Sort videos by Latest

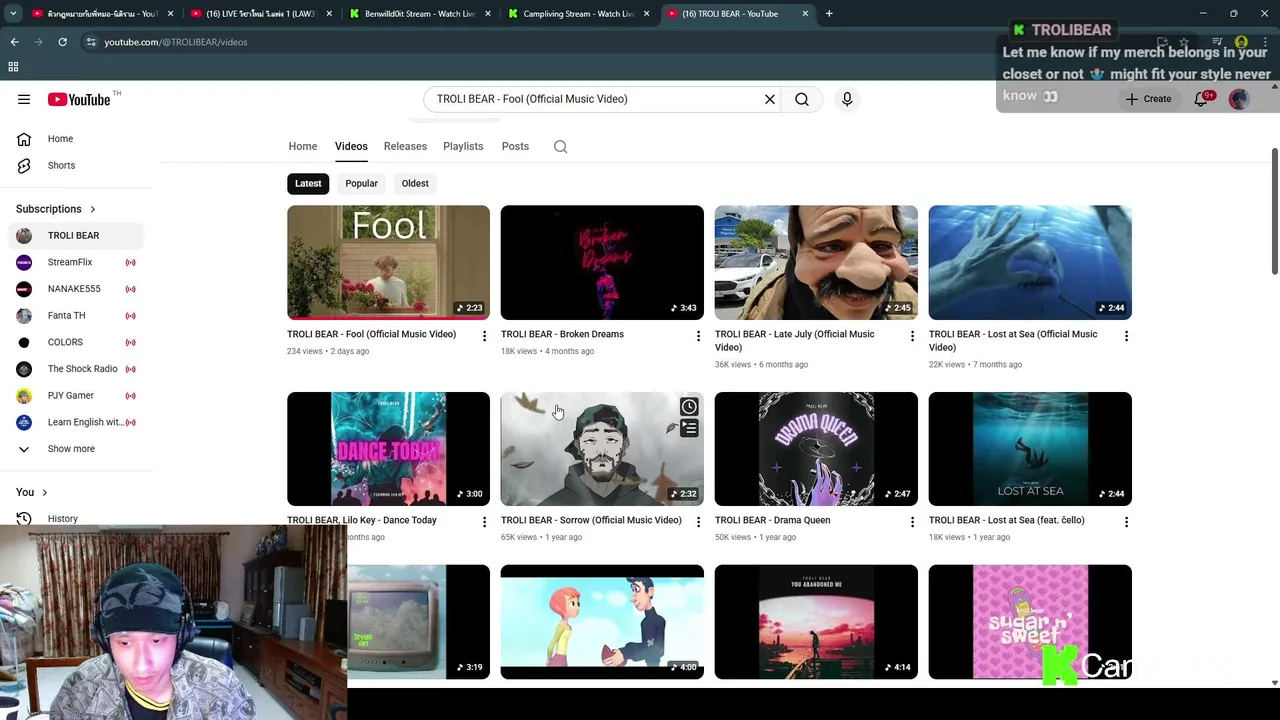(x=308, y=183)
